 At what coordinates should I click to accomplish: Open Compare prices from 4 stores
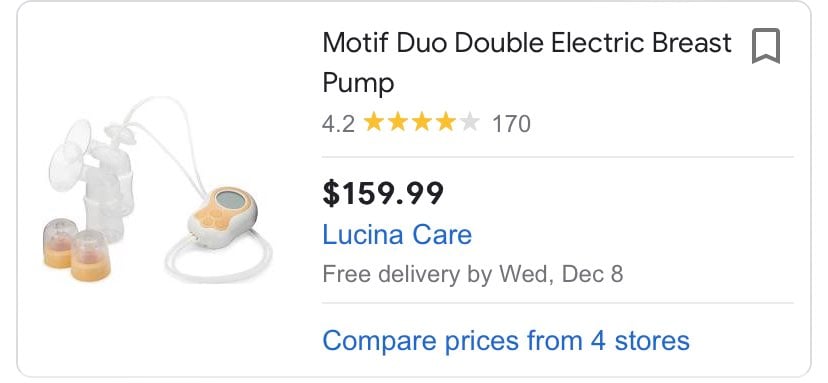click(x=506, y=341)
